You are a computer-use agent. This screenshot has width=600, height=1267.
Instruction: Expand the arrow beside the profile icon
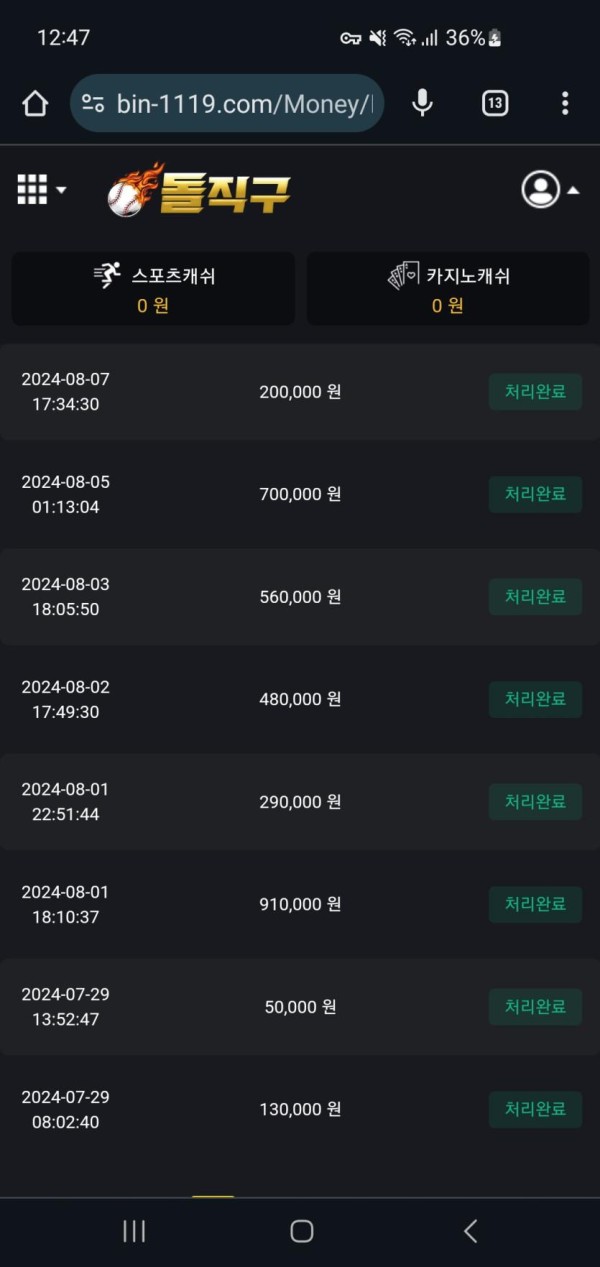[x=574, y=190]
